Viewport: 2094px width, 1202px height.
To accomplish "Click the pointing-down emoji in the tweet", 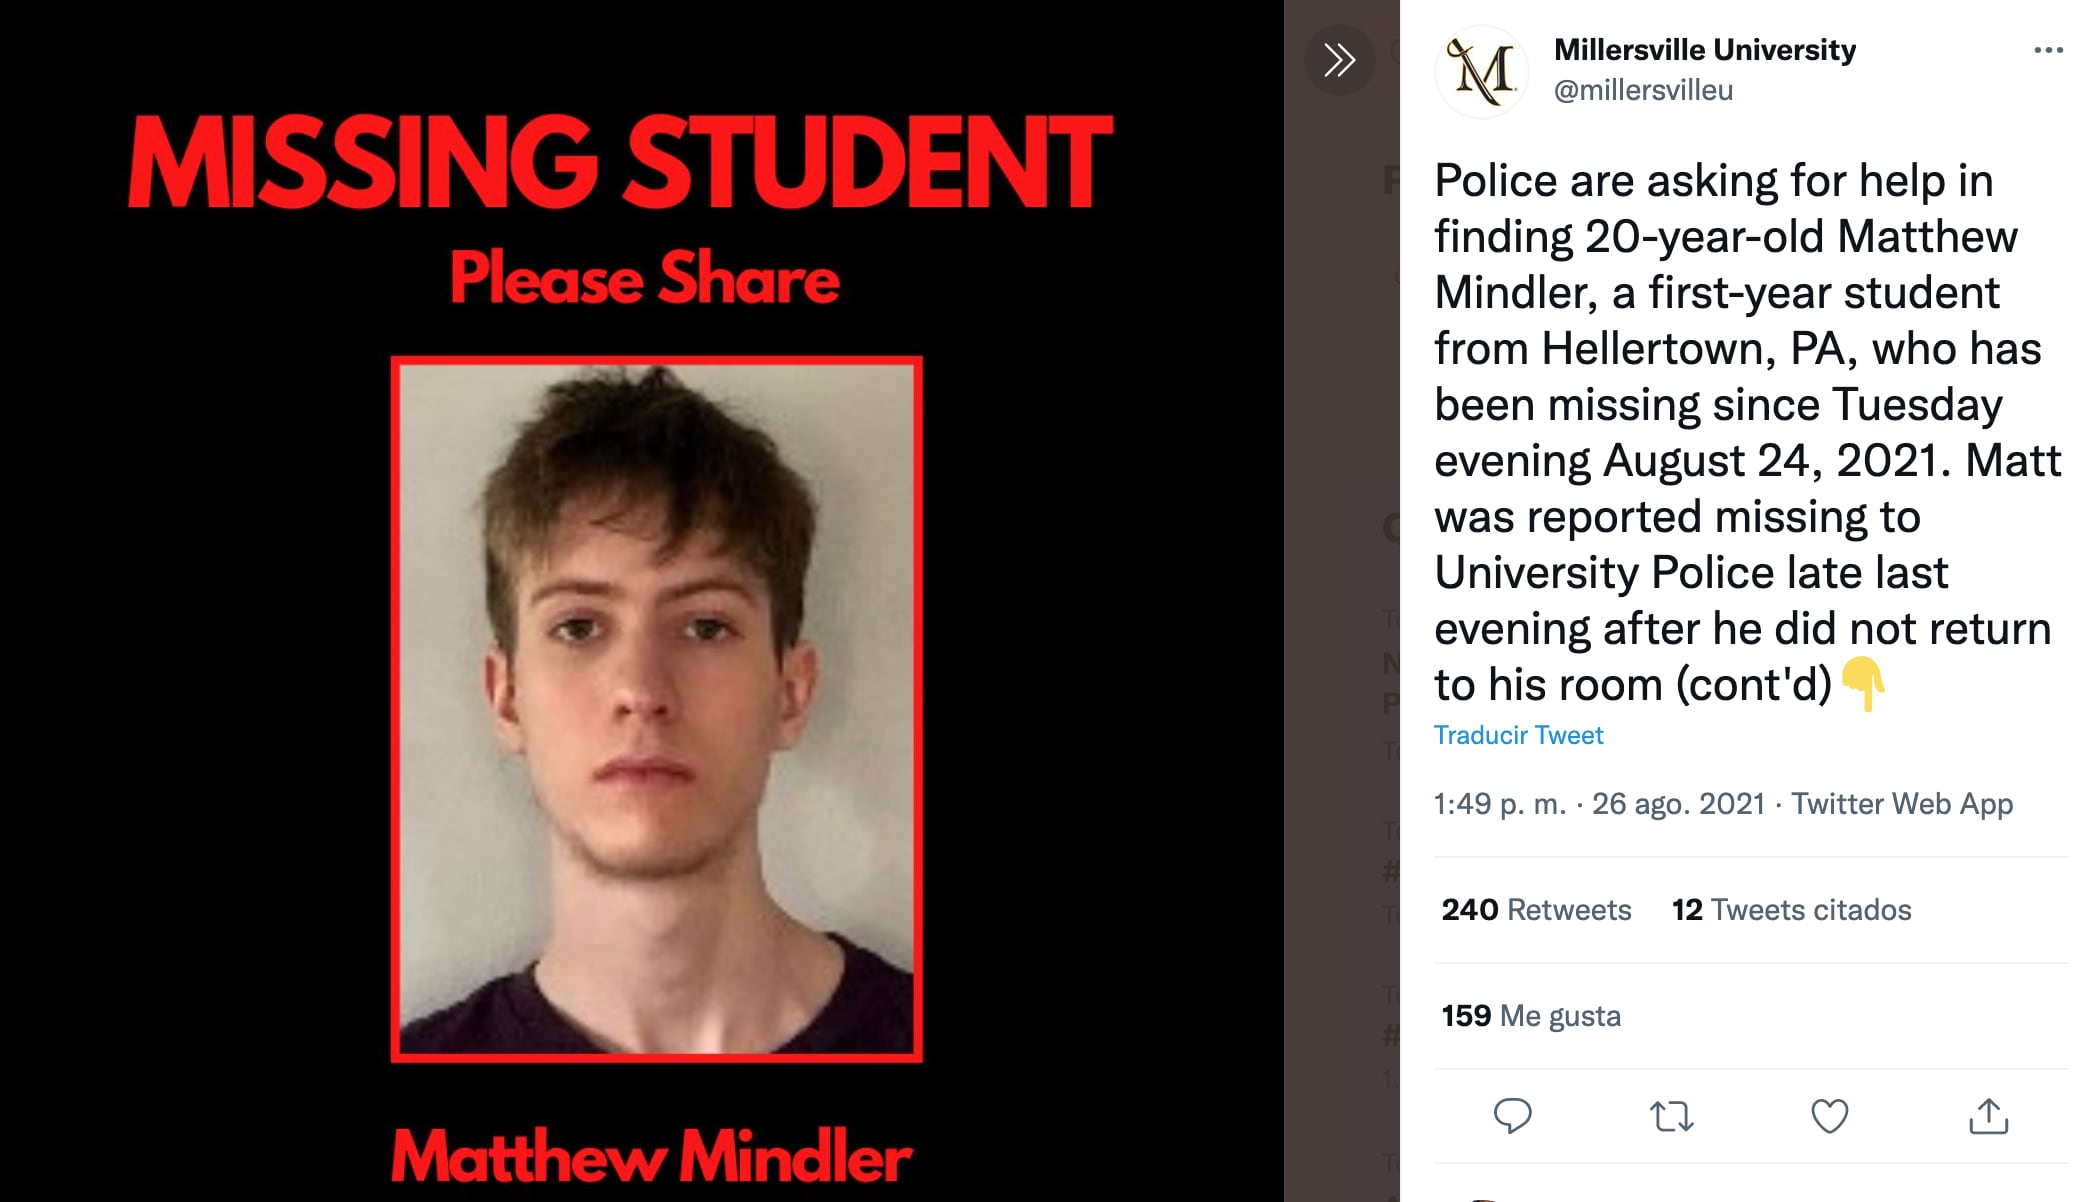I will click(x=1862, y=685).
